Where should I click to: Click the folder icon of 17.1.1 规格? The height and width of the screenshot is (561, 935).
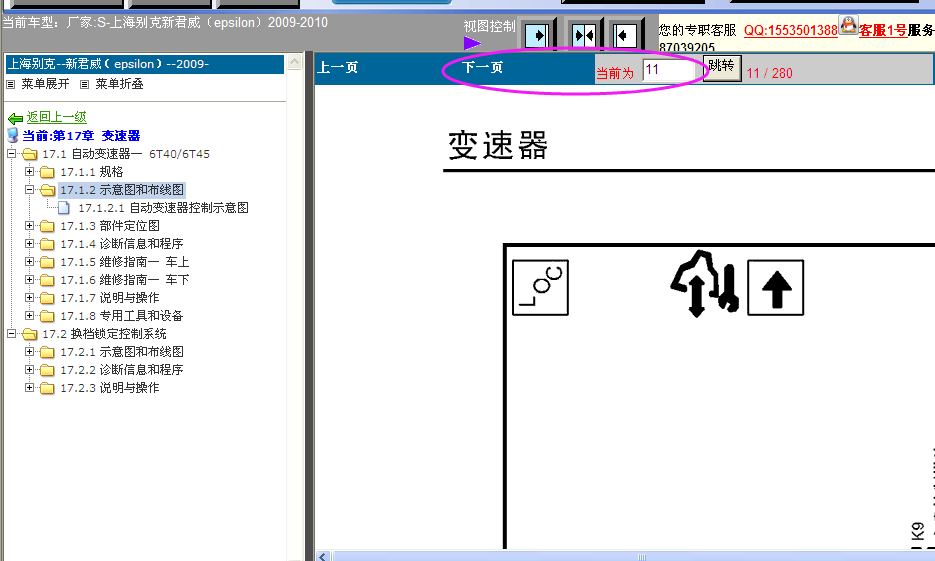(47, 172)
